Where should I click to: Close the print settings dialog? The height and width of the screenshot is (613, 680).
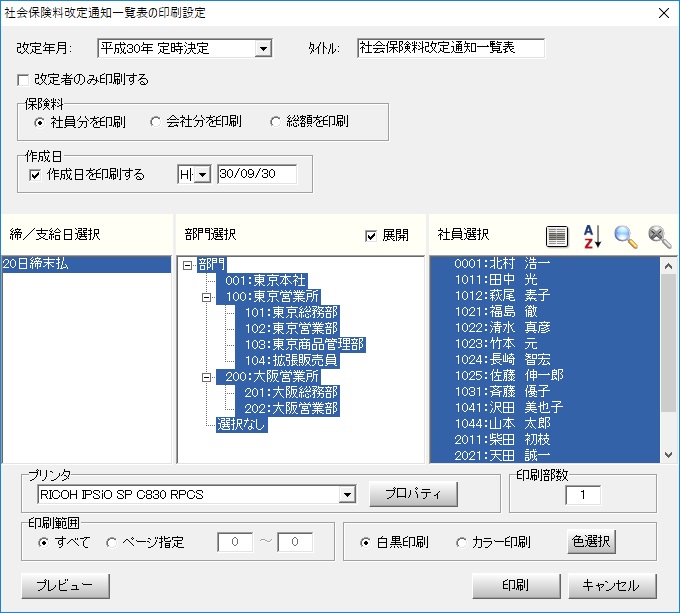click(664, 13)
